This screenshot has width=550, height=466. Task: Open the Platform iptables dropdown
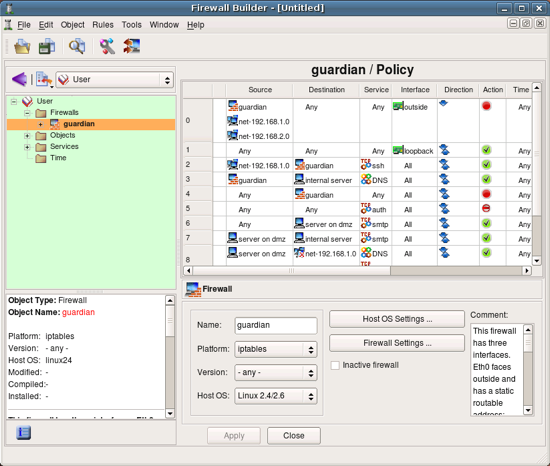(276, 349)
